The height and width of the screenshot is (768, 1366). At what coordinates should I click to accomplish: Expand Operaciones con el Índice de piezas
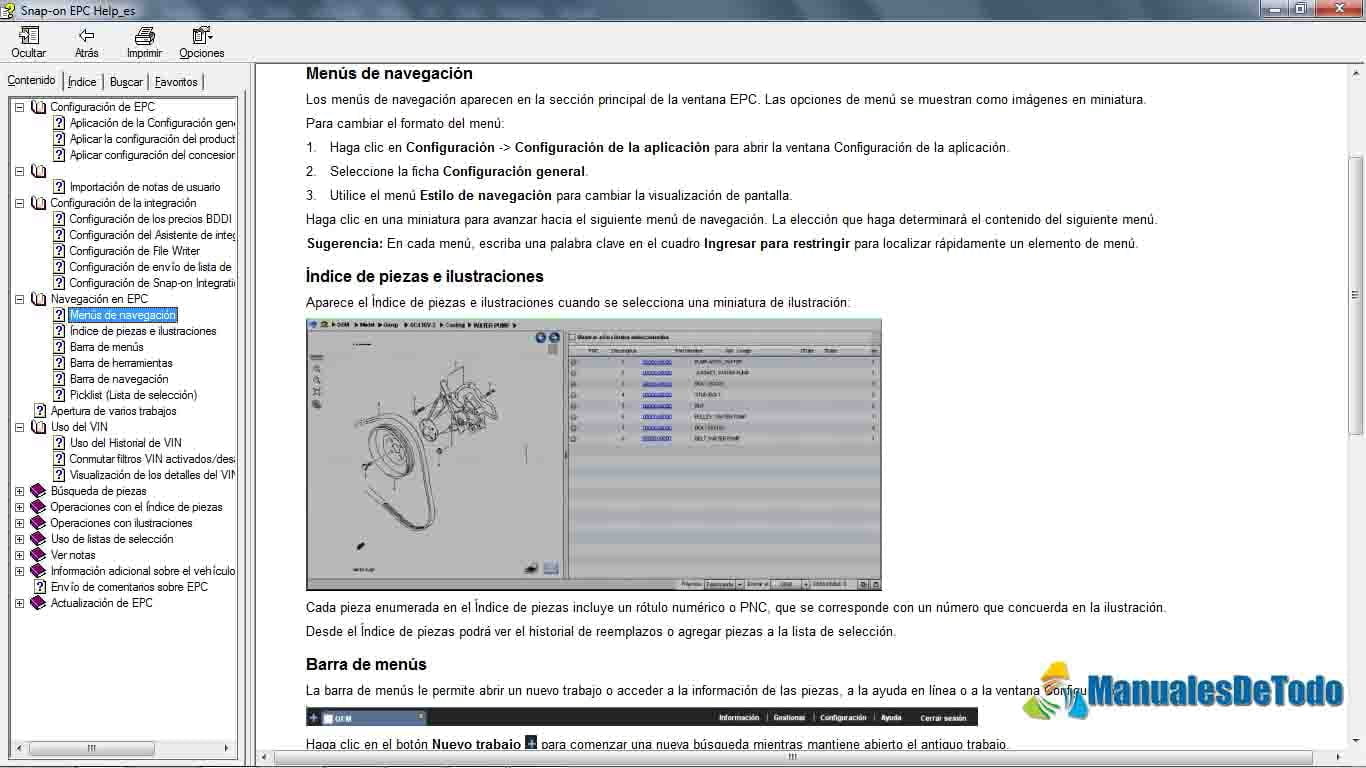pos(19,507)
